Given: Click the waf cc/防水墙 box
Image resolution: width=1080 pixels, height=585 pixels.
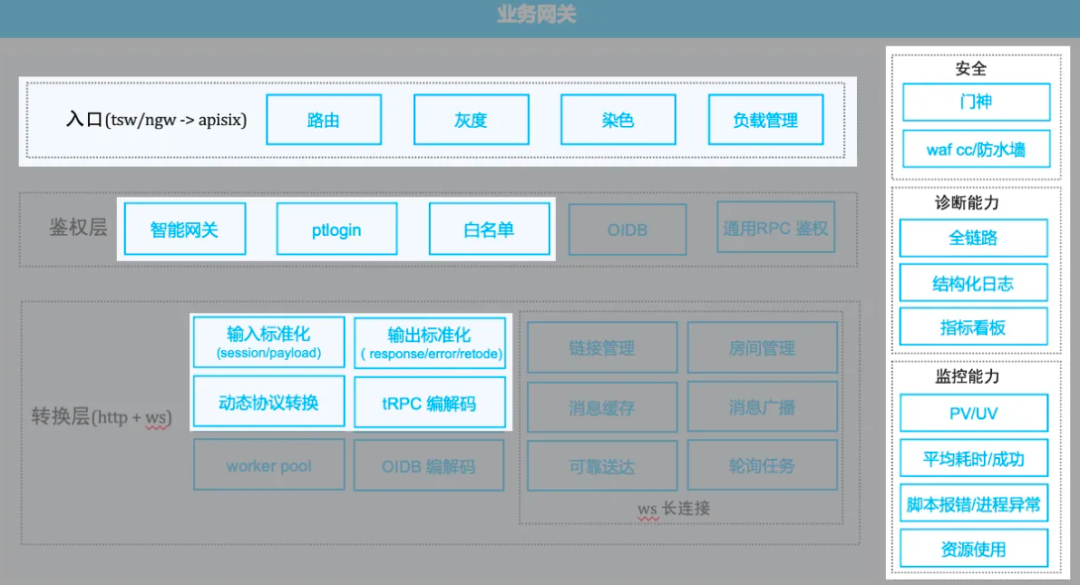Looking at the screenshot, I should [976, 149].
